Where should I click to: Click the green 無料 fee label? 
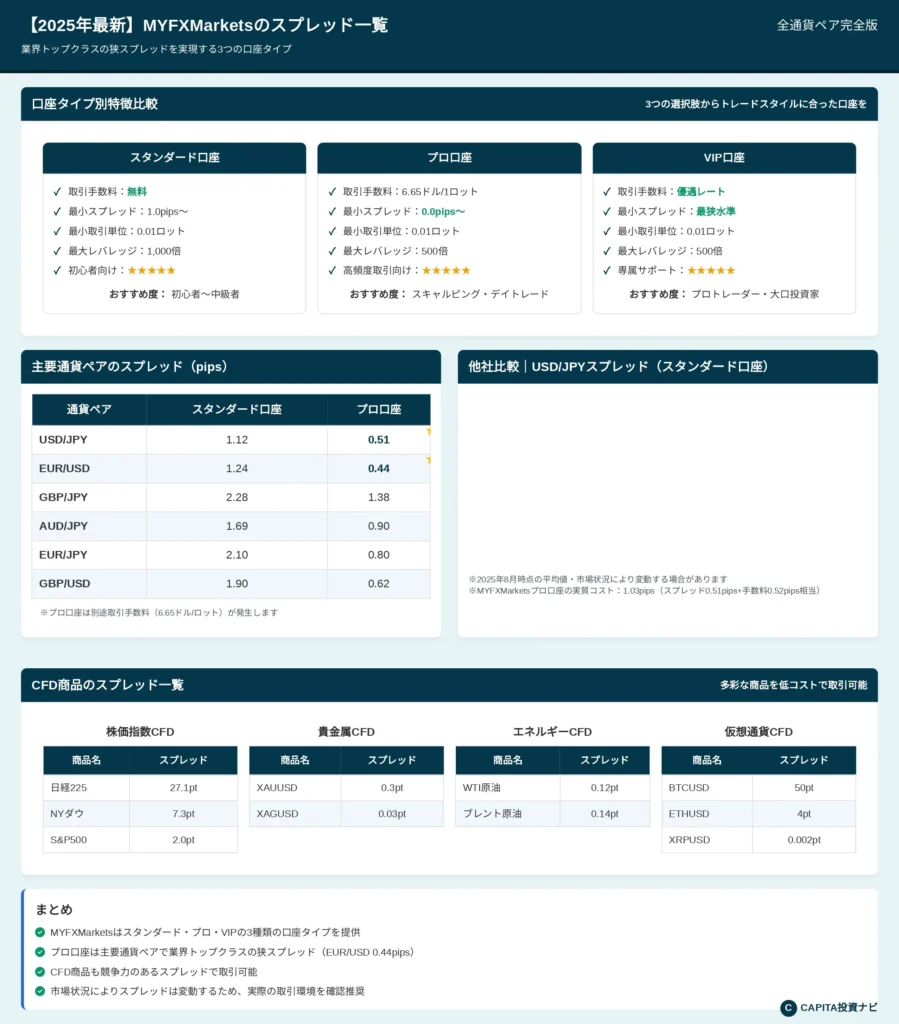click(137, 191)
